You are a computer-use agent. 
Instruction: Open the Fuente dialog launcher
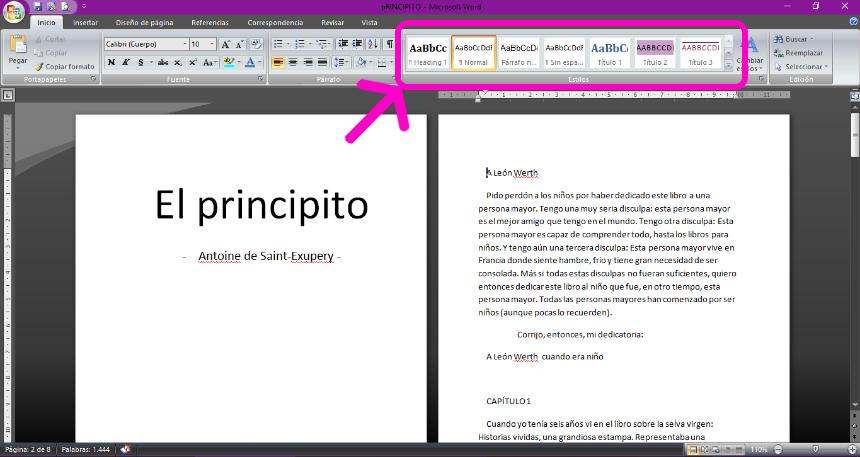pos(261,80)
